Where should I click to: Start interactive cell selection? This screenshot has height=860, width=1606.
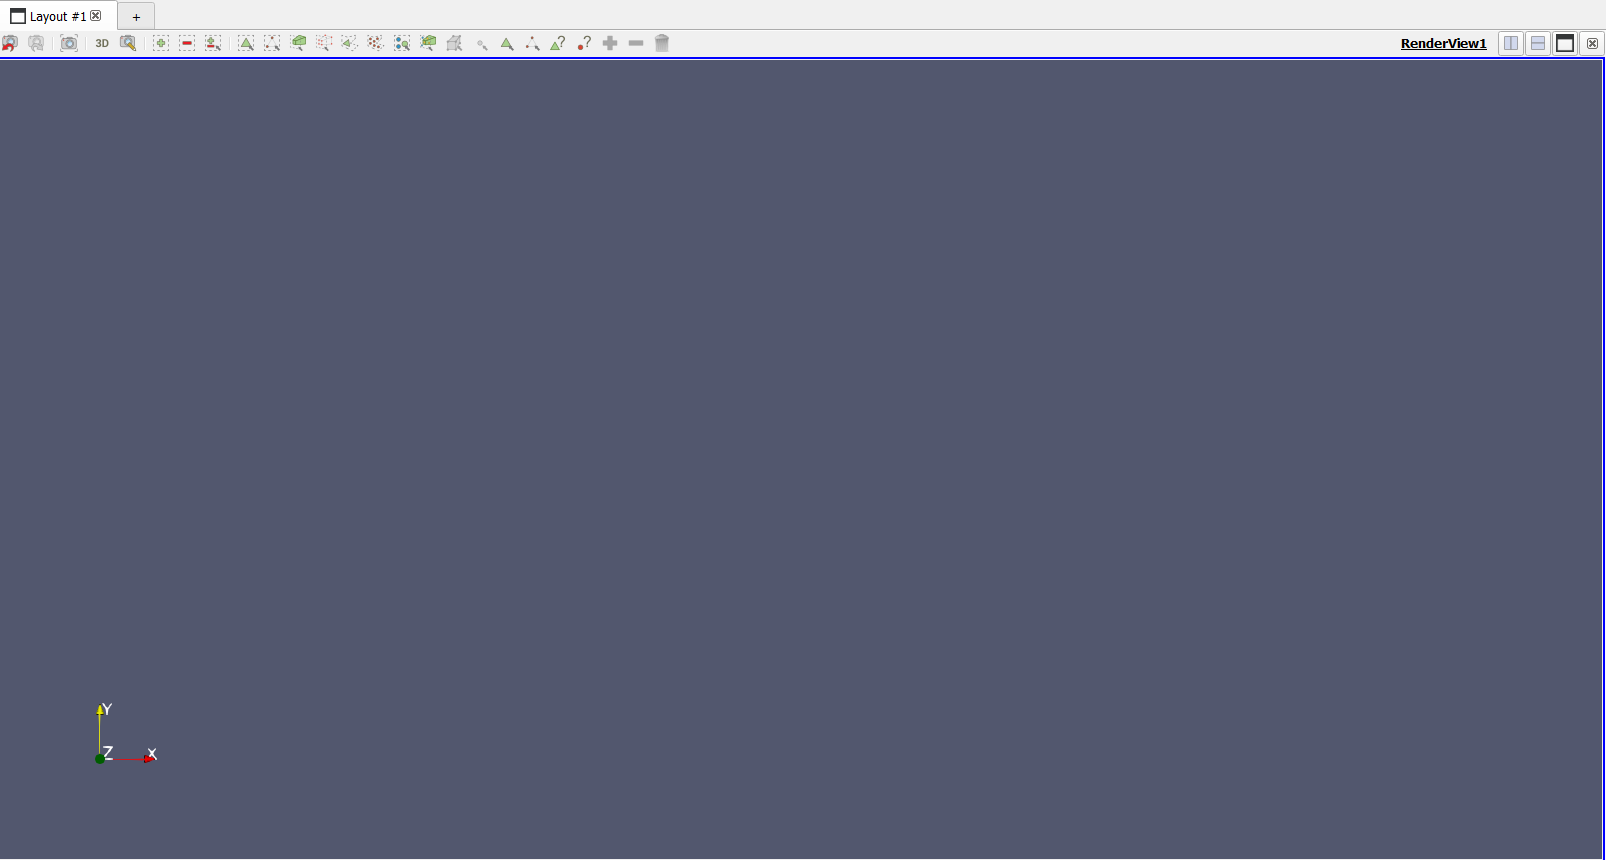(x=428, y=43)
